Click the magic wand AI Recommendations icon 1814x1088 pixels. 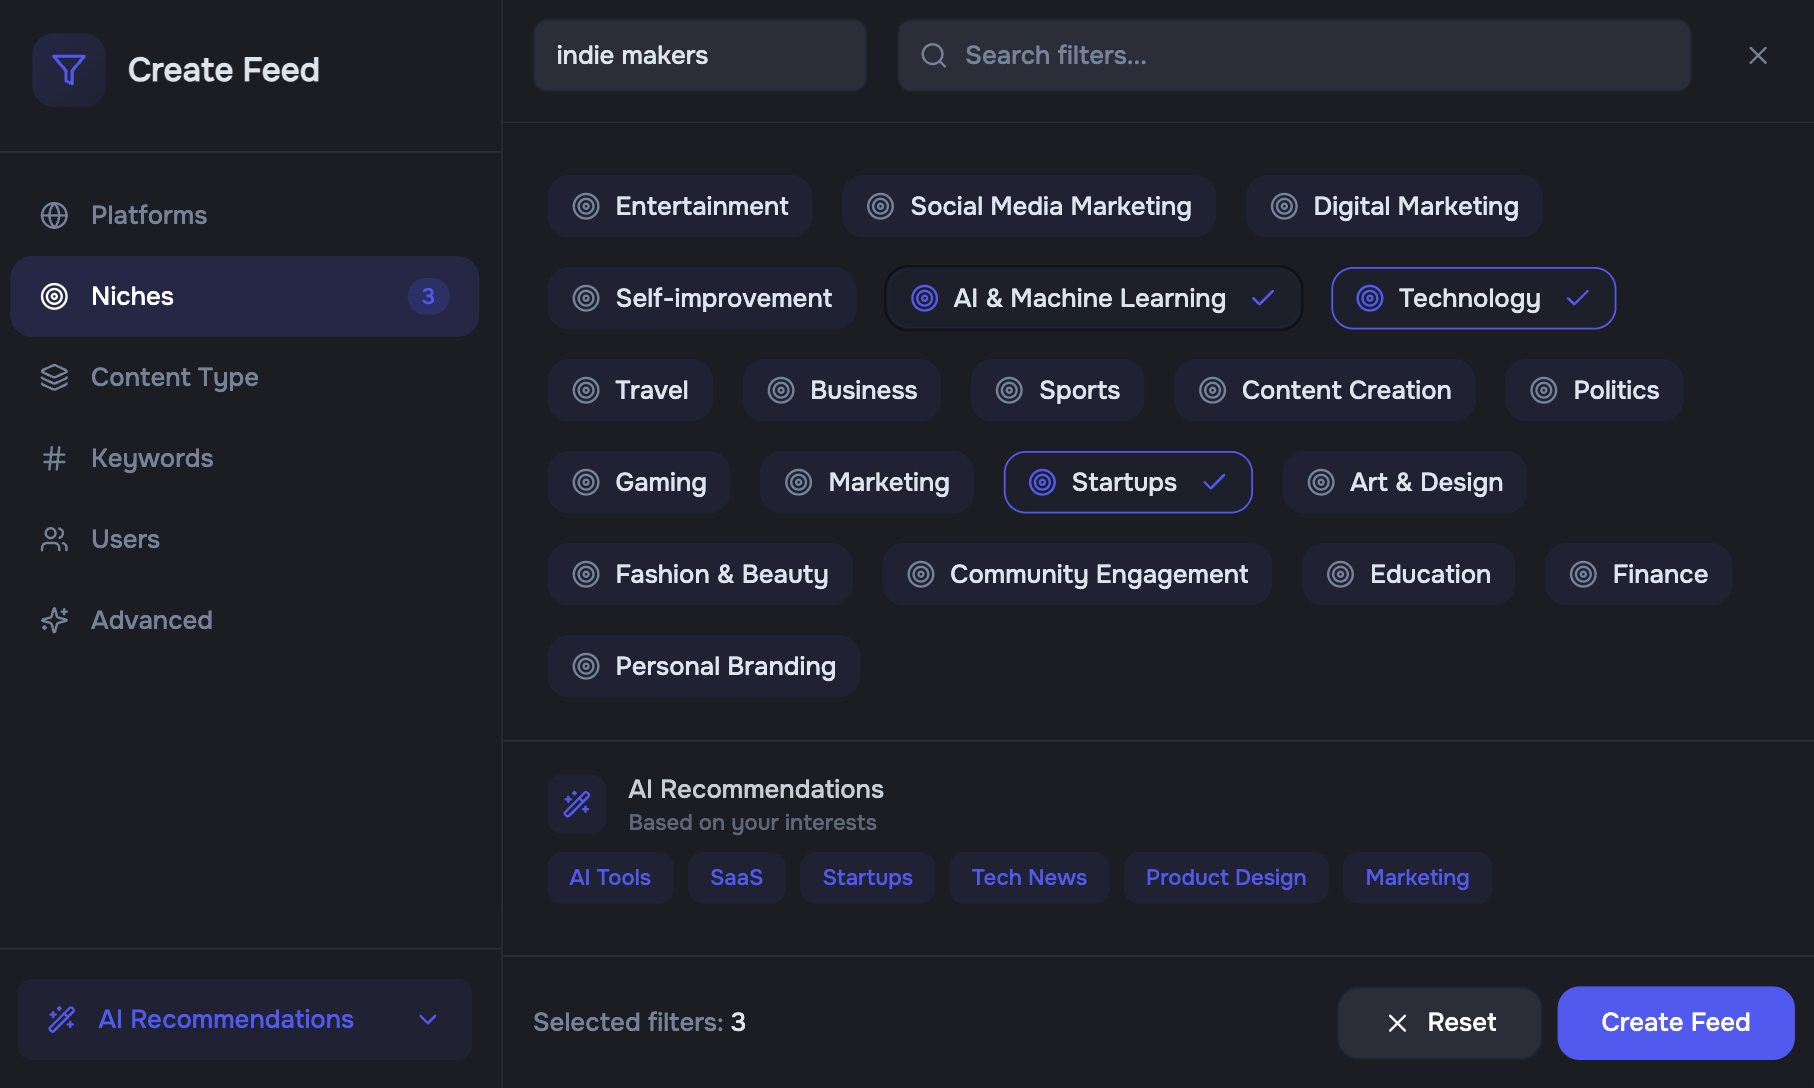point(577,803)
